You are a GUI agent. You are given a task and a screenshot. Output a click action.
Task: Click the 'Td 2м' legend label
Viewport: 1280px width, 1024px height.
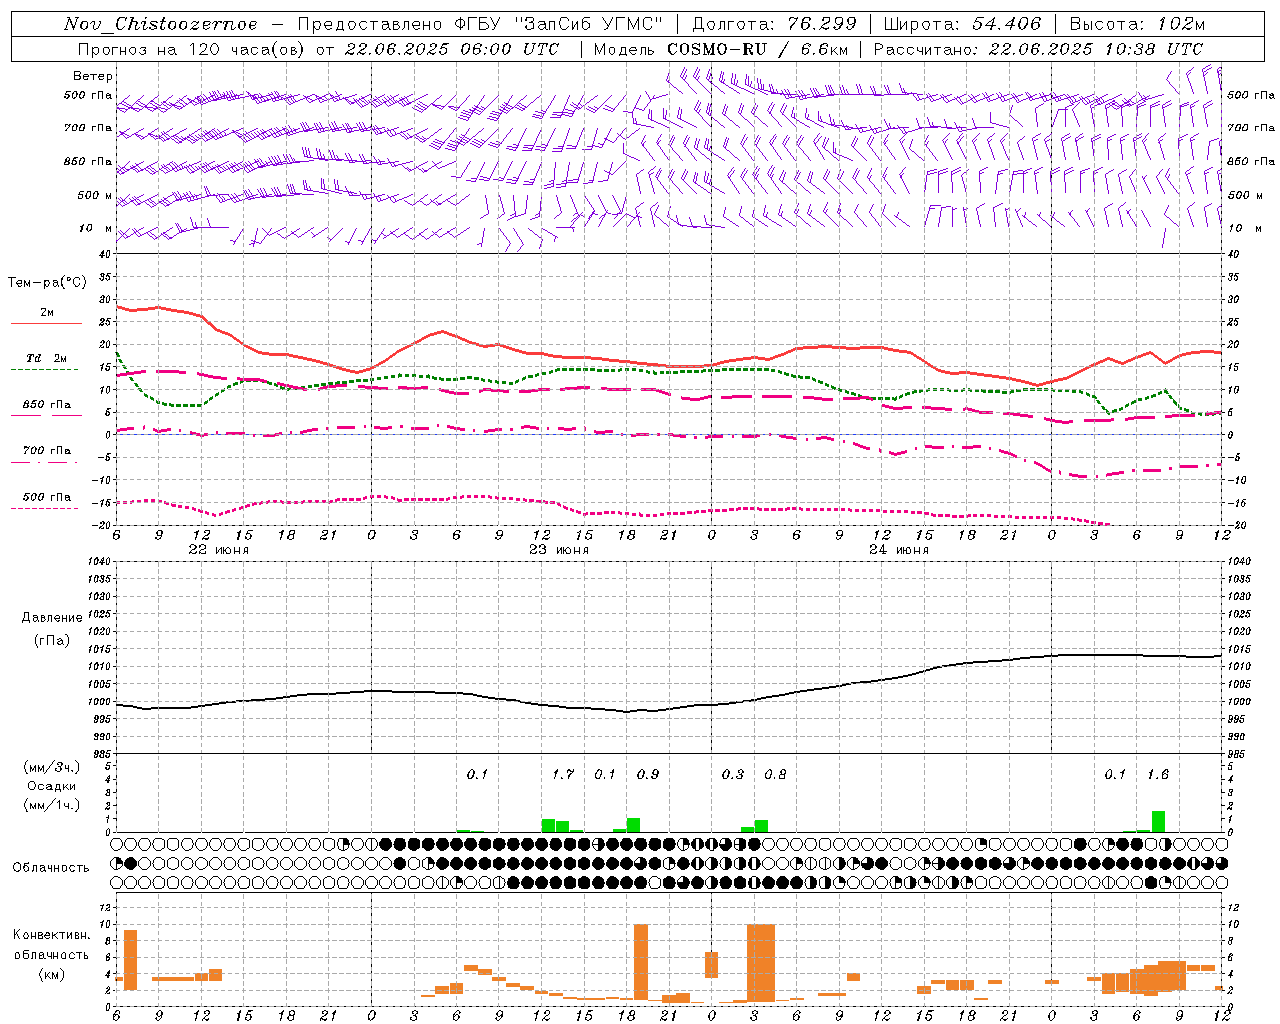click(x=46, y=358)
